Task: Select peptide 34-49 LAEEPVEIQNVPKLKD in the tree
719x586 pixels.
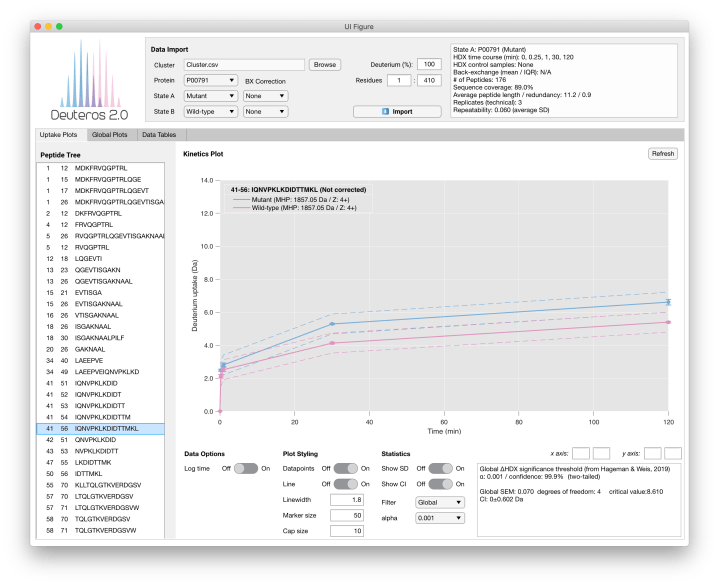Action: [93, 371]
